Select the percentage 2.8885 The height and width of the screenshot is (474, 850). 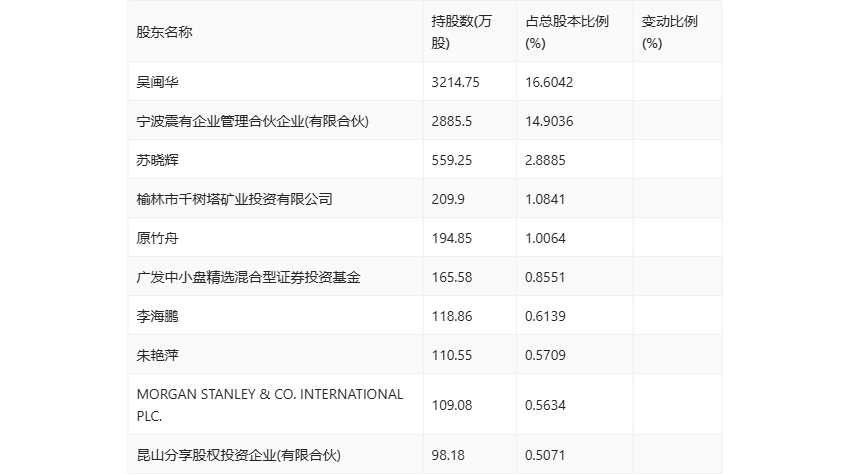545,160
